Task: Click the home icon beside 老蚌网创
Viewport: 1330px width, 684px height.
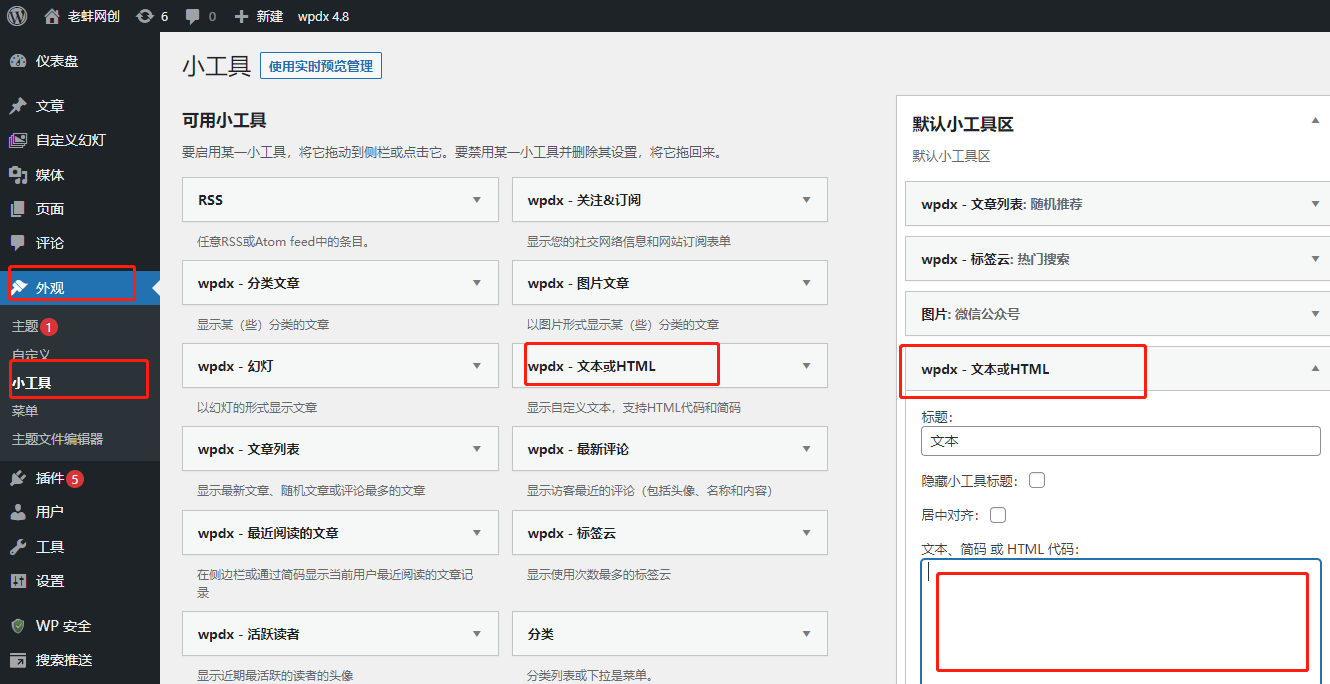Action: click(52, 16)
